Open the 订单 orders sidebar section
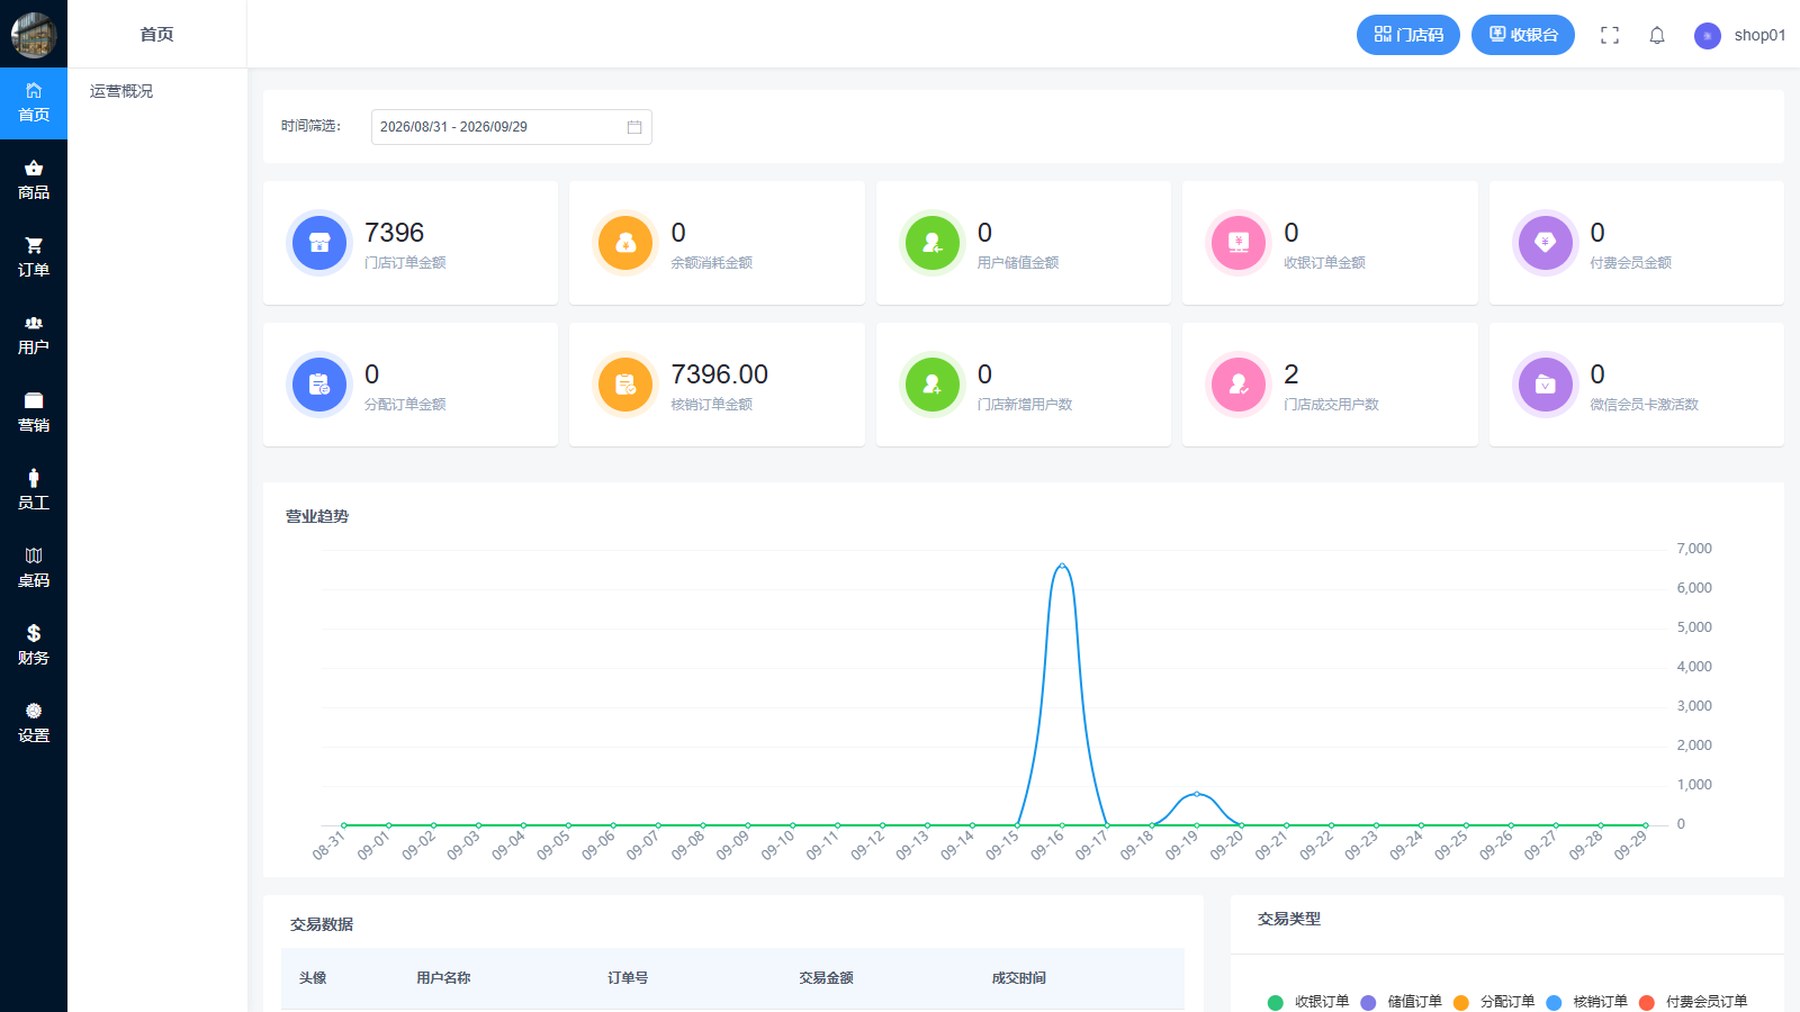This screenshot has height=1012, width=1800. (33, 258)
